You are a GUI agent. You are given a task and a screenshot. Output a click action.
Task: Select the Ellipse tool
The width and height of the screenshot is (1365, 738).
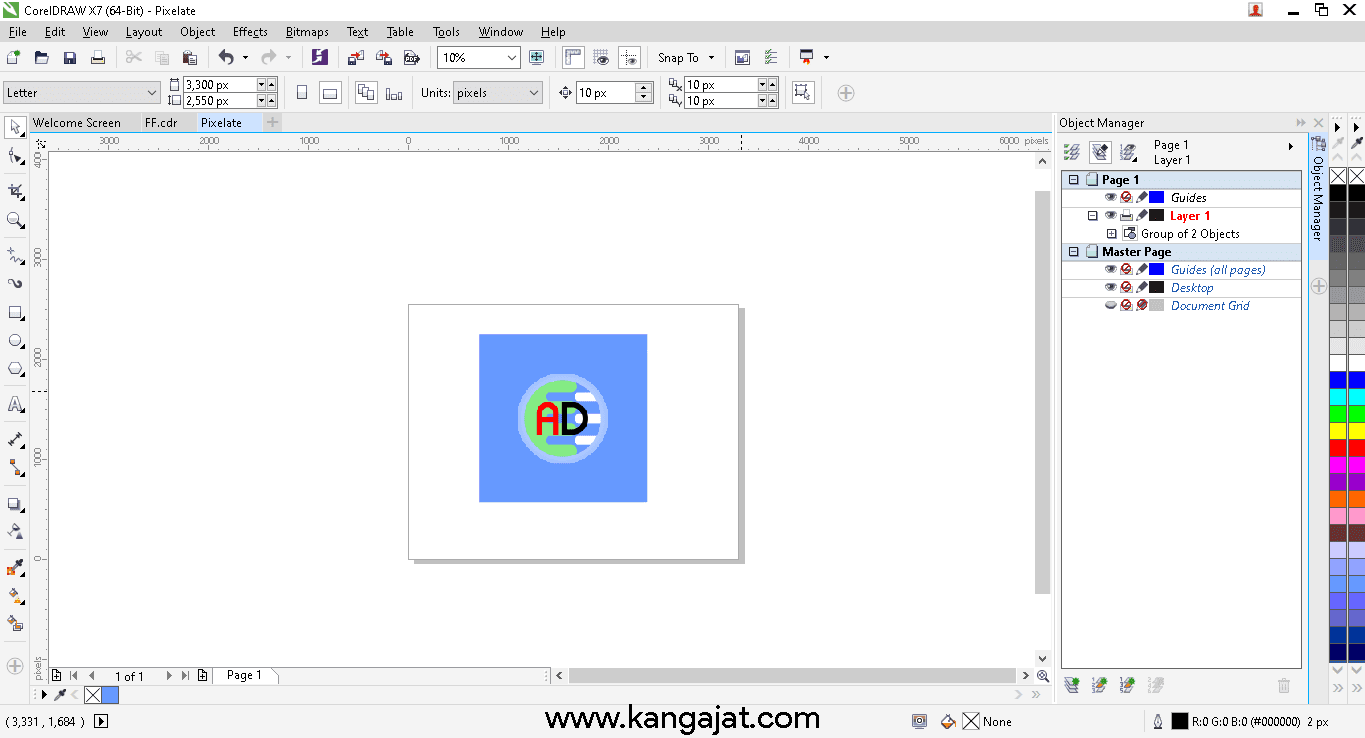pyautogui.click(x=15, y=341)
